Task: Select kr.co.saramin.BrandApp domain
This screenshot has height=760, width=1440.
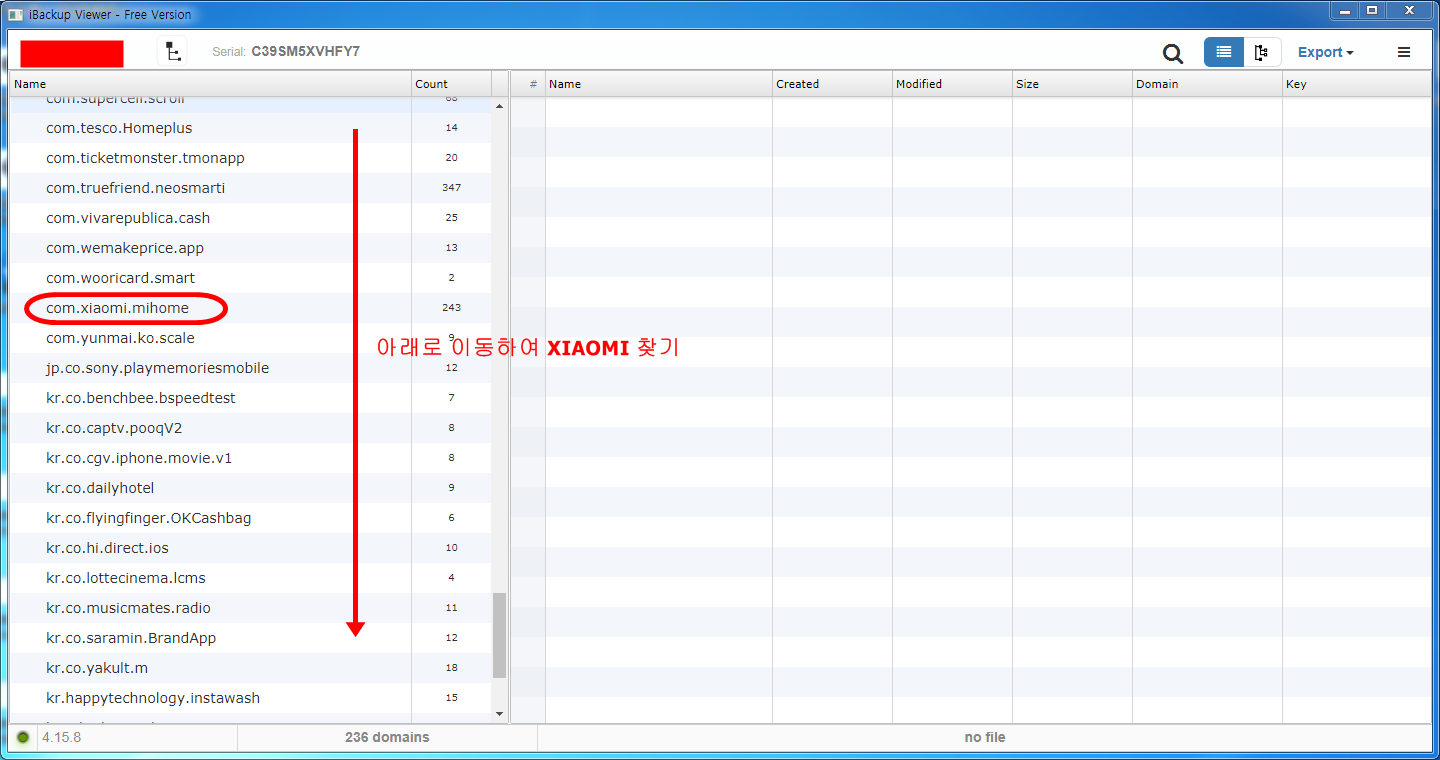Action: (x=250, y=638)
